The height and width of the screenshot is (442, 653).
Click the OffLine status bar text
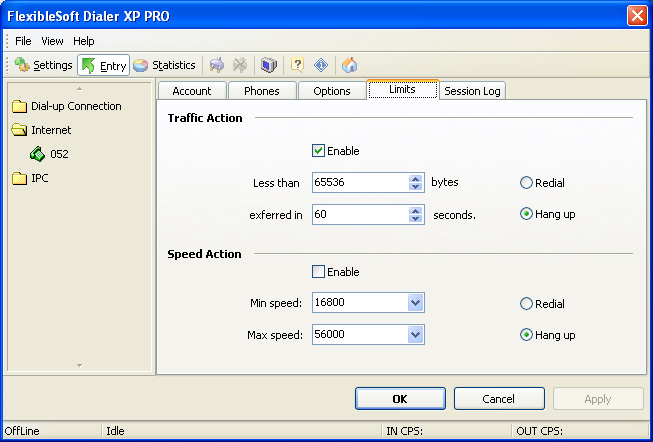22,431
